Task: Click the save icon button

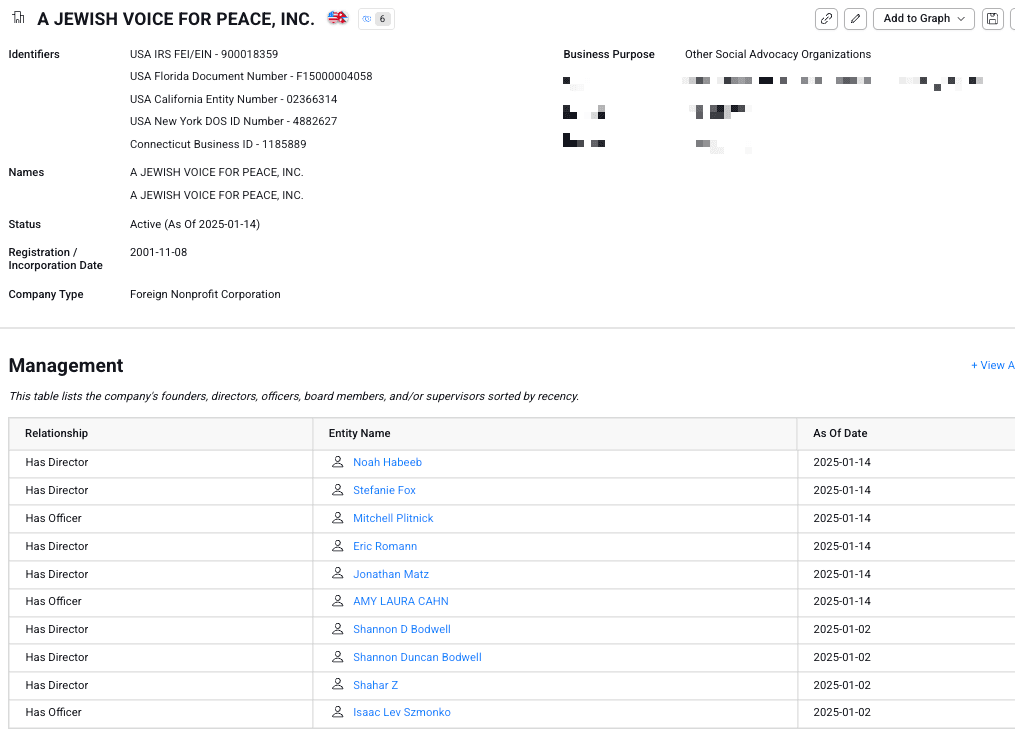Action: [x=992, y=19]
